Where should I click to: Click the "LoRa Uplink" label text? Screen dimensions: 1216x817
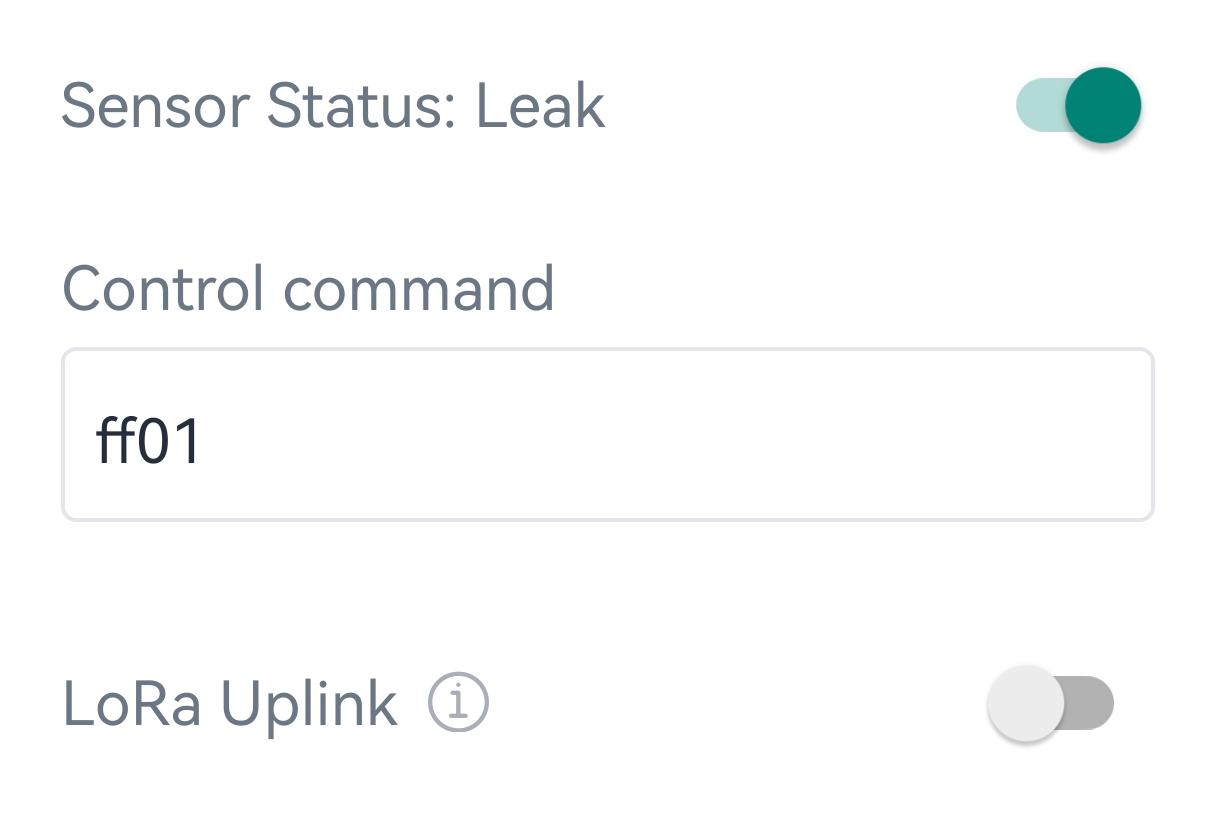click(x=230, y=703)
